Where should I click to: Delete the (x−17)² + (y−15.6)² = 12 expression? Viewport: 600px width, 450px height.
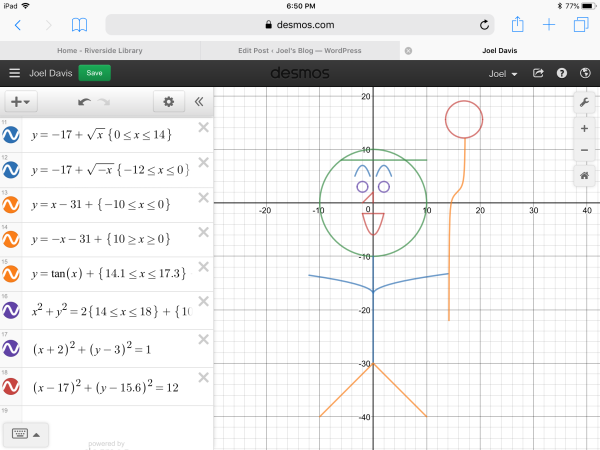tap(204, 377)
